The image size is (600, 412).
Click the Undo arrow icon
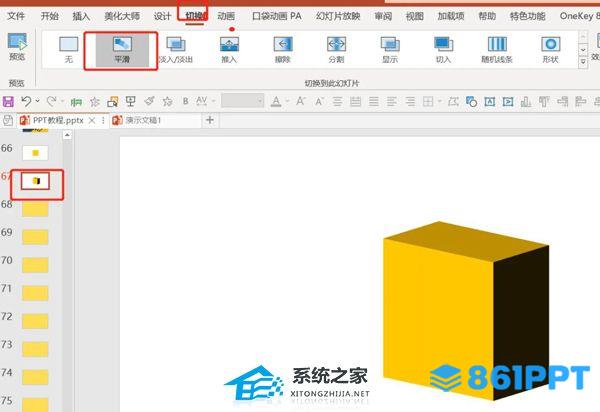26,101
